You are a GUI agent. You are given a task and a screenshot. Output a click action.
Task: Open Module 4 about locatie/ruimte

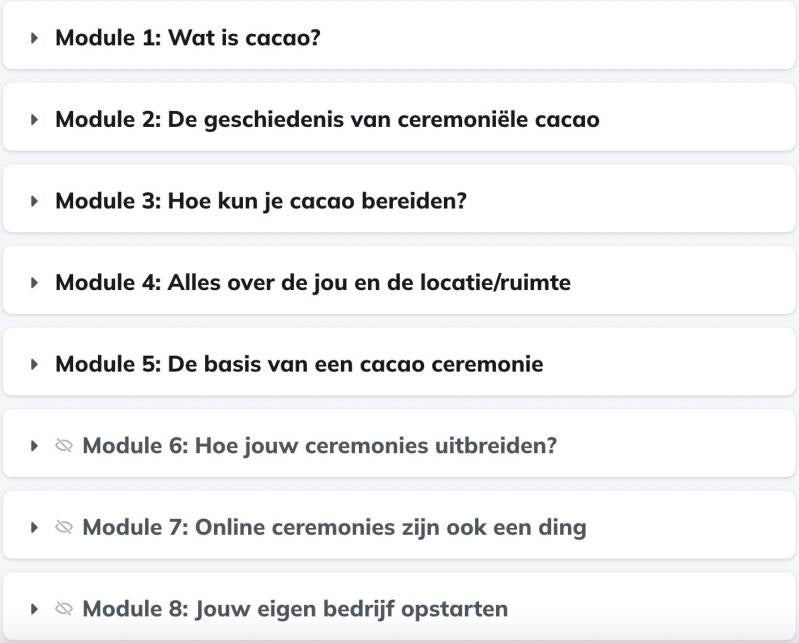click(x=312, y=282)
